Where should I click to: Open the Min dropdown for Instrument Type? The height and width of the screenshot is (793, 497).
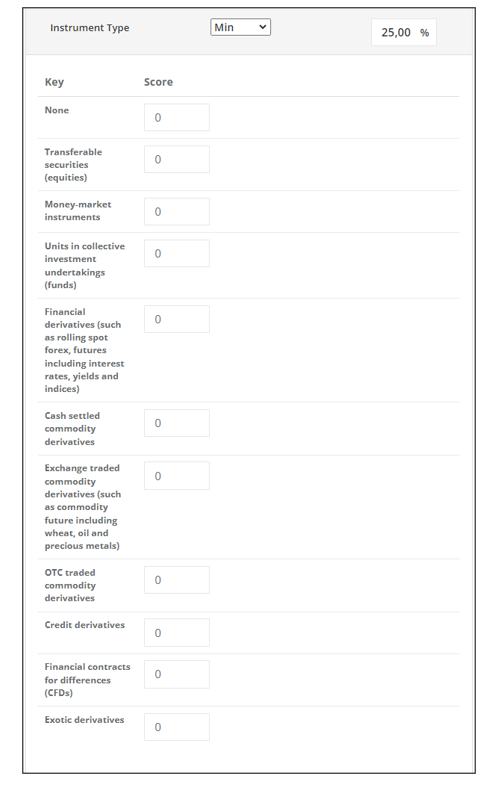coord(240,27)
